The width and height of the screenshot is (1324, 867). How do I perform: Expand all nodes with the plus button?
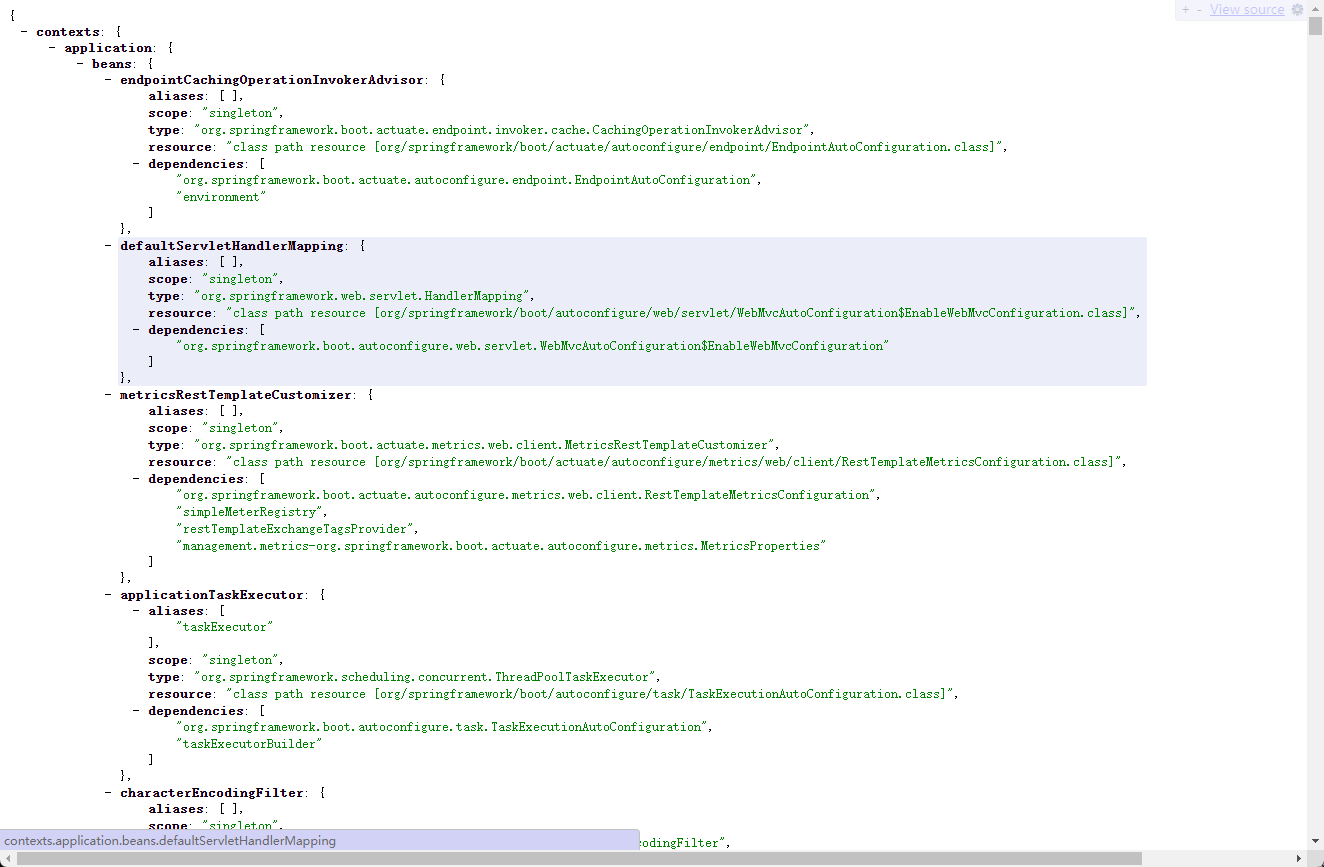(x=1186, y=10)
